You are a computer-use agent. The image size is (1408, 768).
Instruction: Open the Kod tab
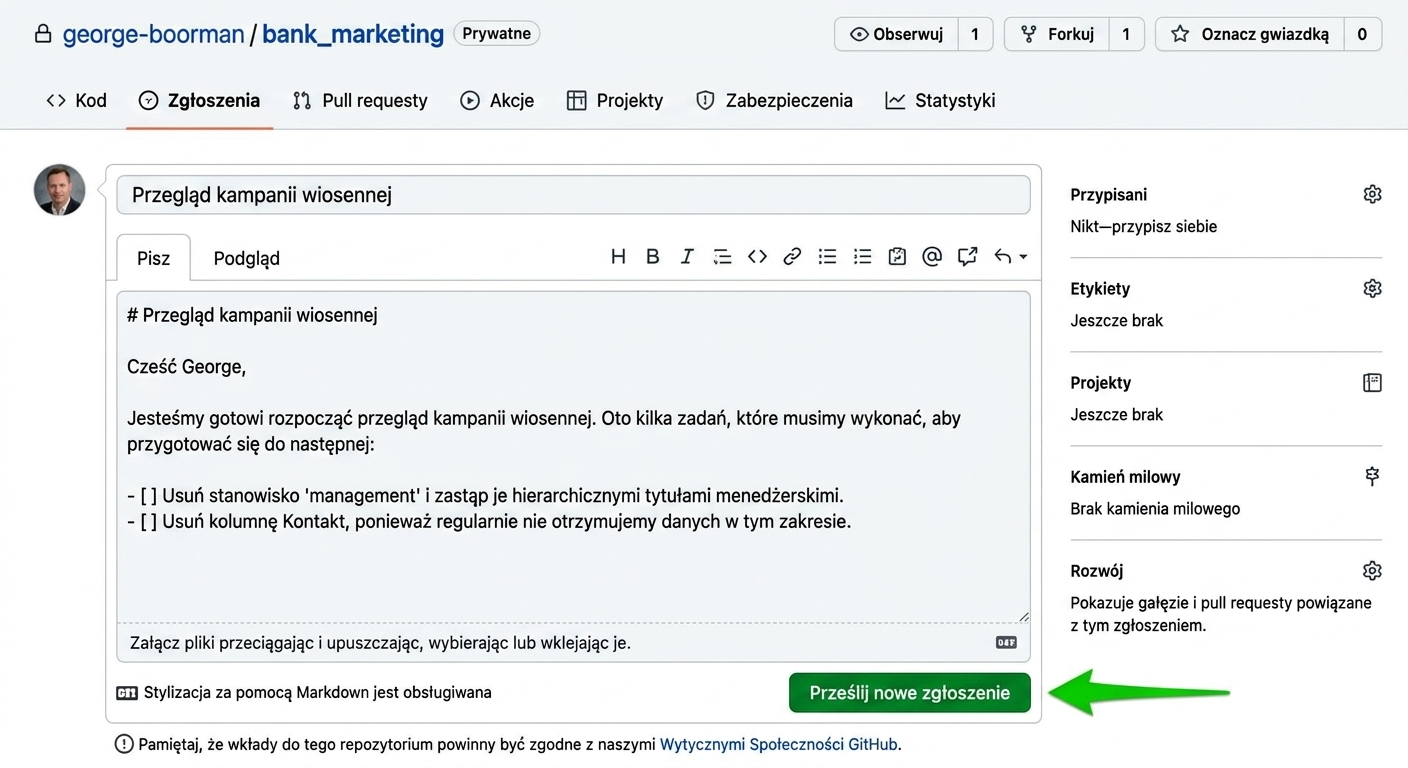tap(76, 100)
